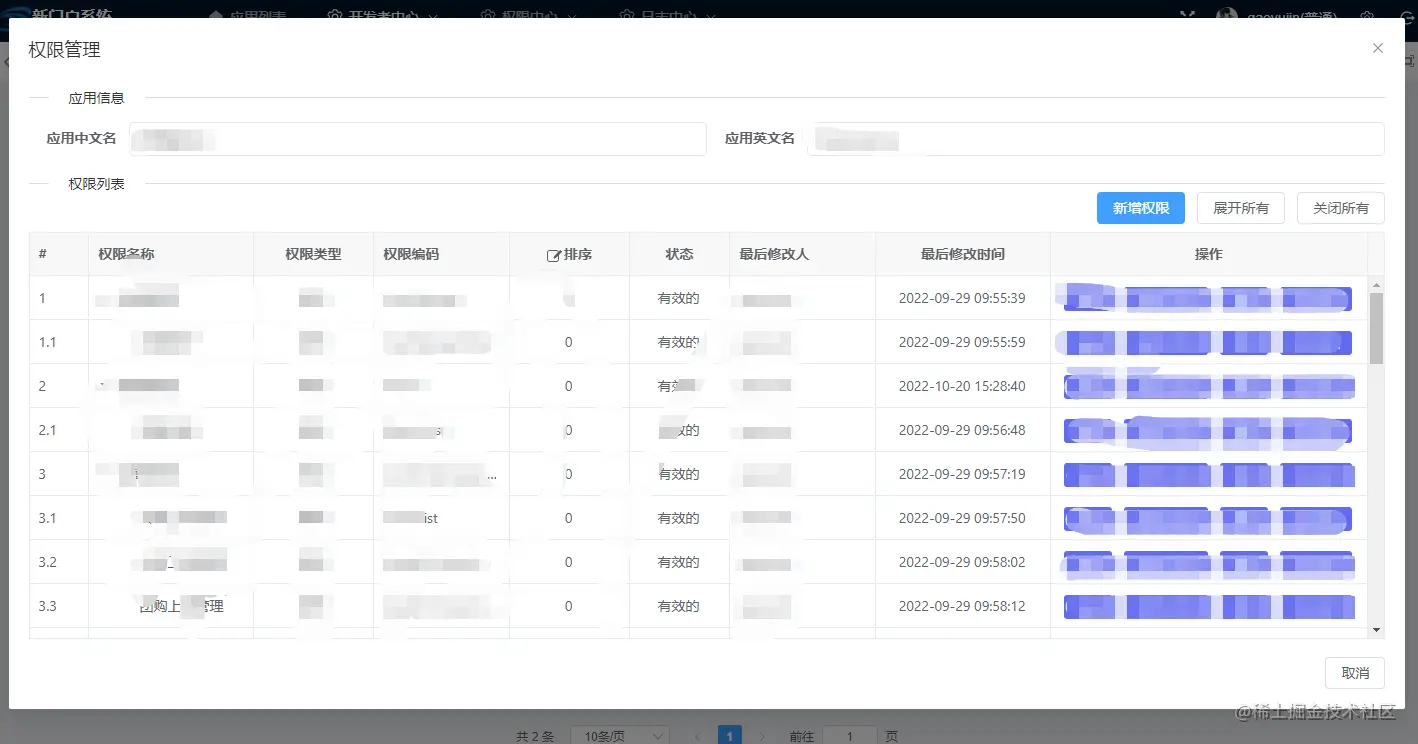Focus the 应用中文名 input field

coord(417,139)
